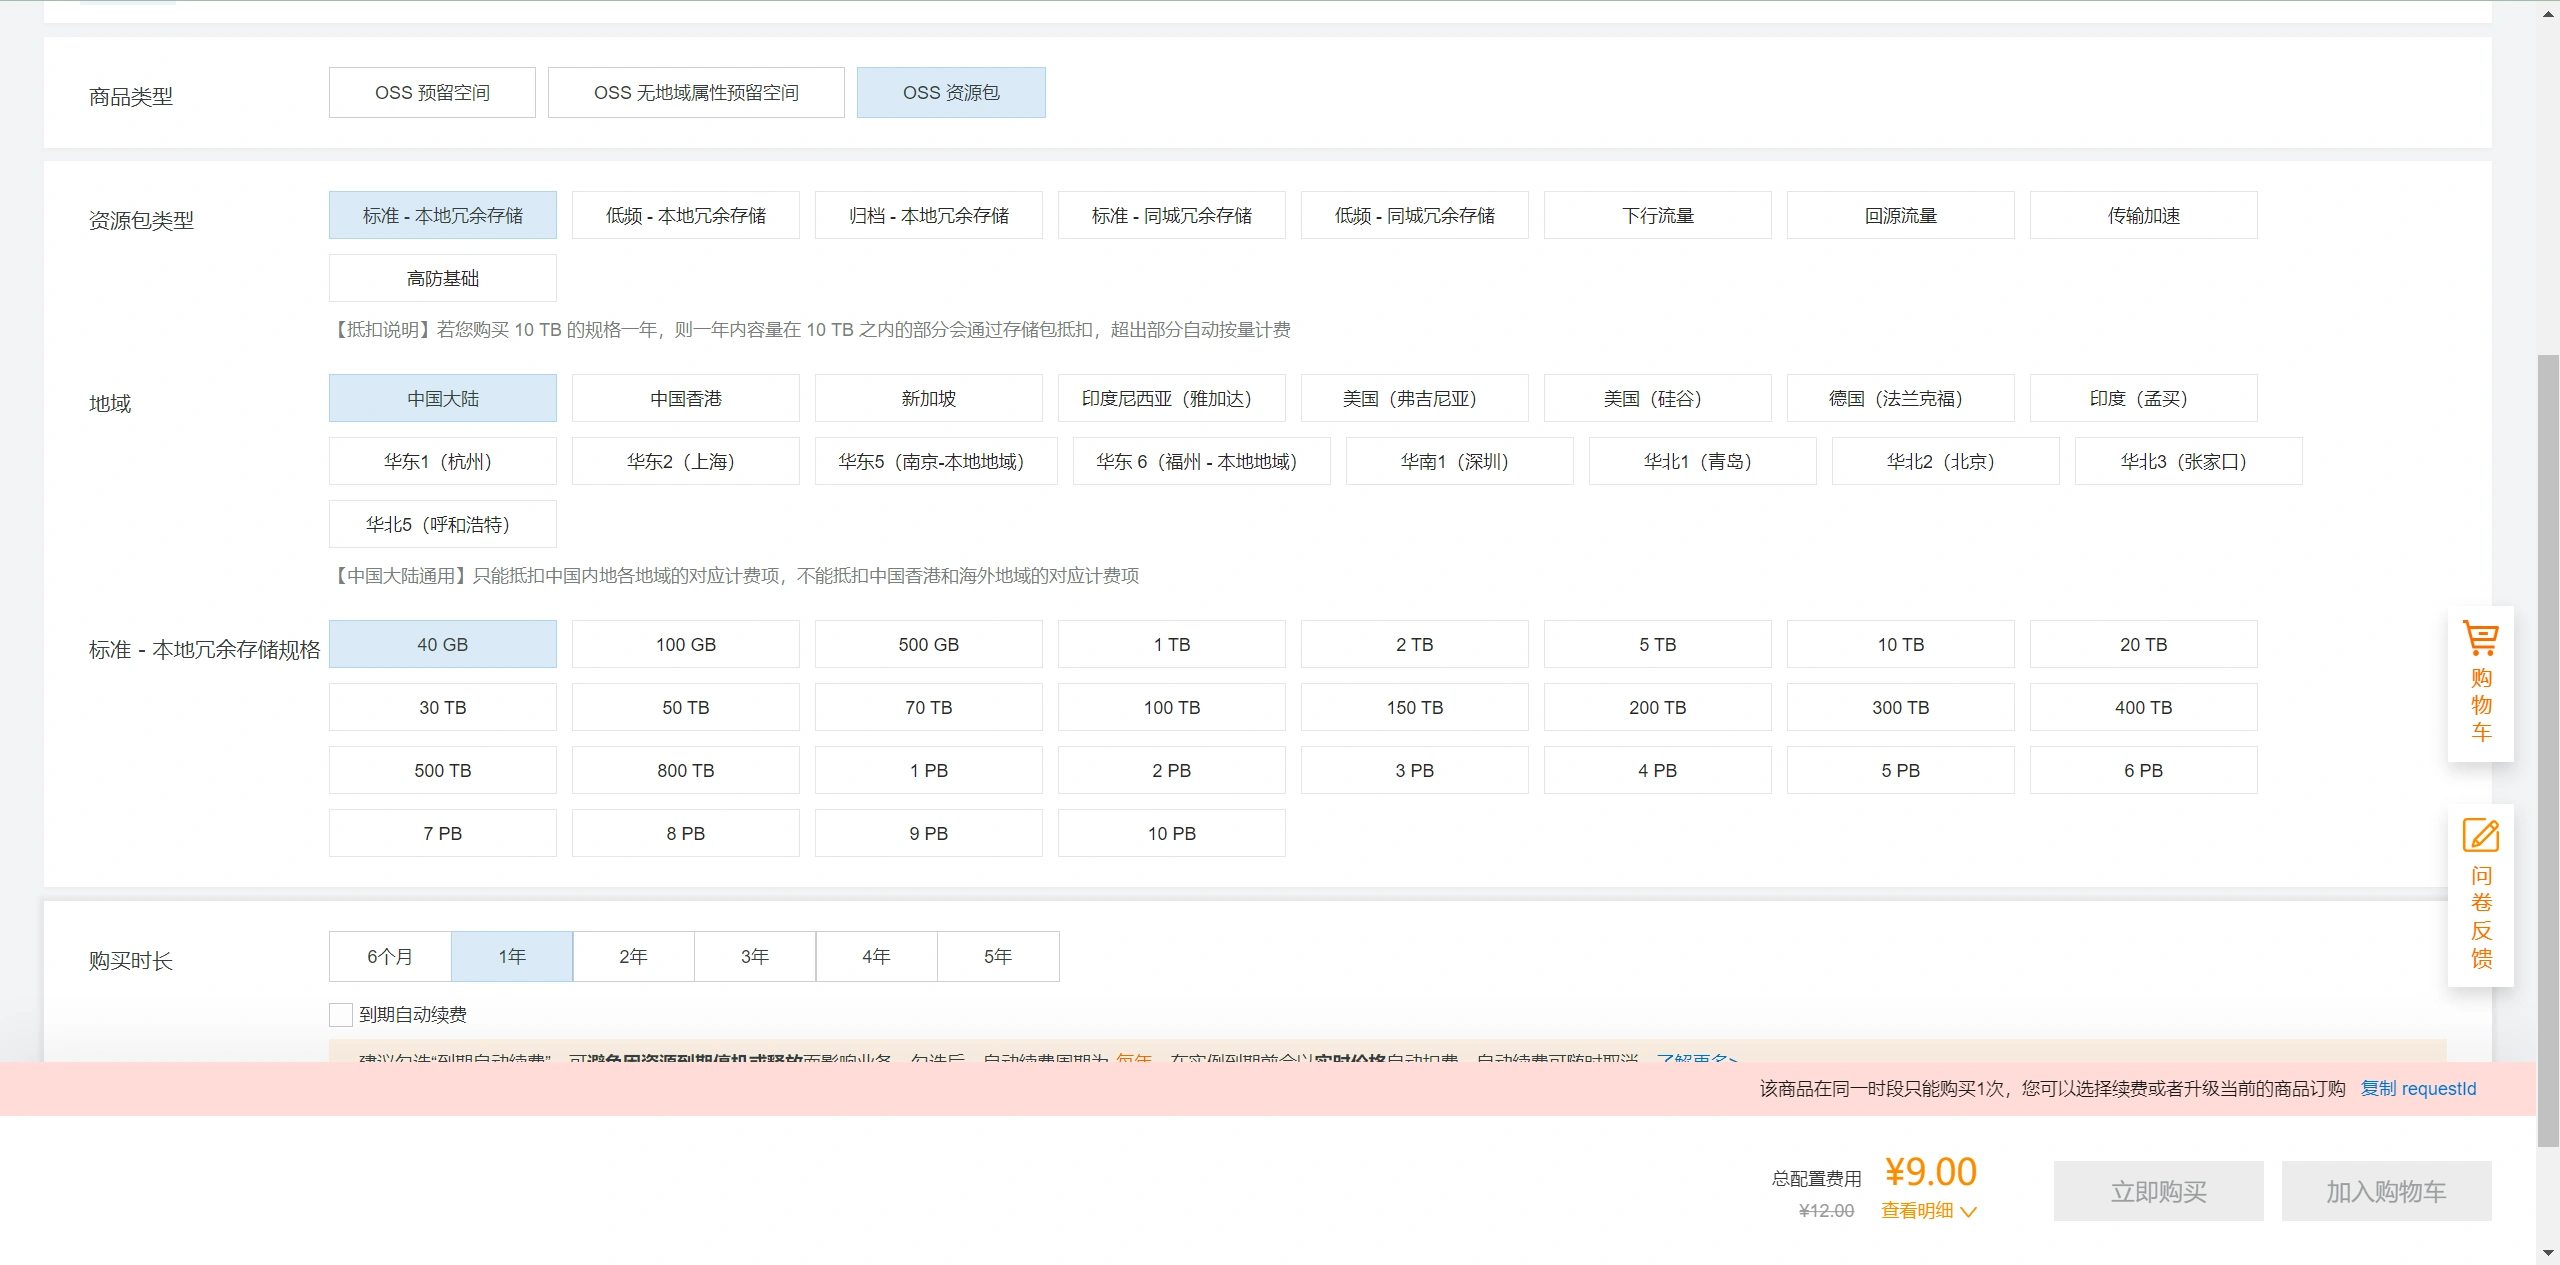2560x1265 pixels.
Task: Choose 低频 - 本地冗余存储 resource package type
Action: (x=685, y=216)
